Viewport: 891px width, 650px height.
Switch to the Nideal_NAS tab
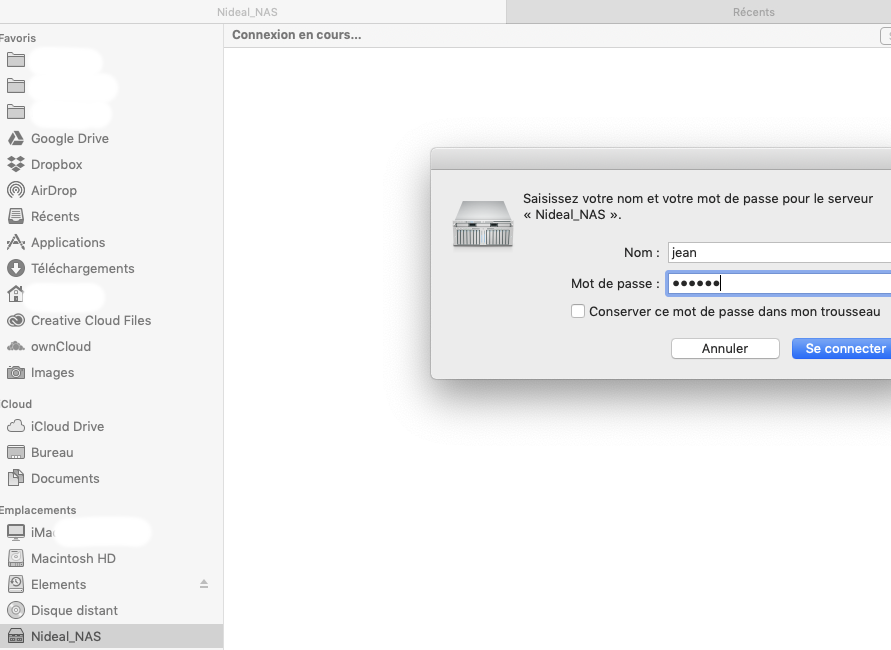click(247, 12)
